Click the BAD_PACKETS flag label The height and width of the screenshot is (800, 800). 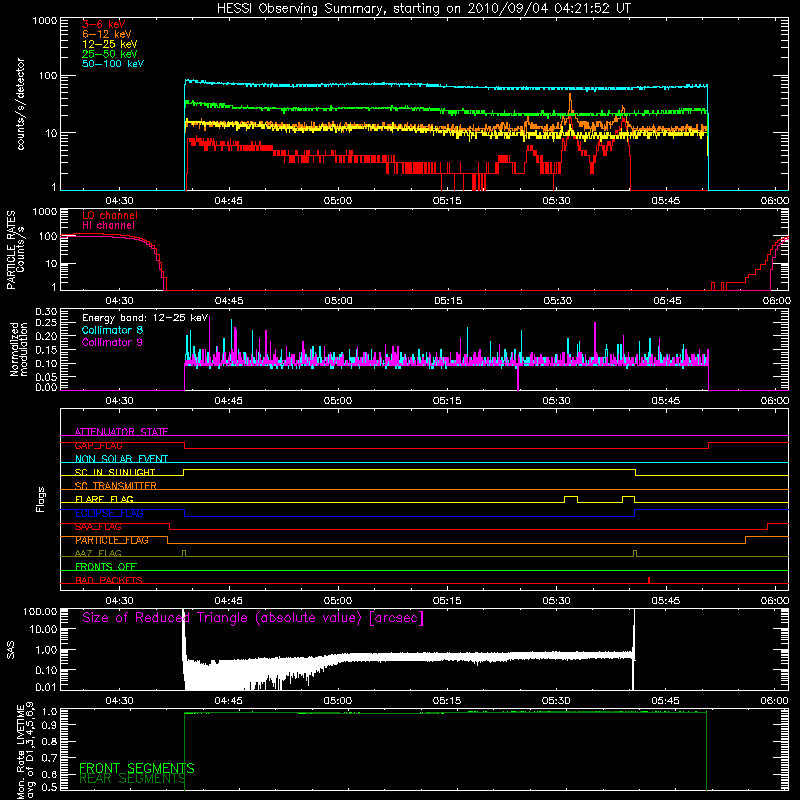click(109, 580)
